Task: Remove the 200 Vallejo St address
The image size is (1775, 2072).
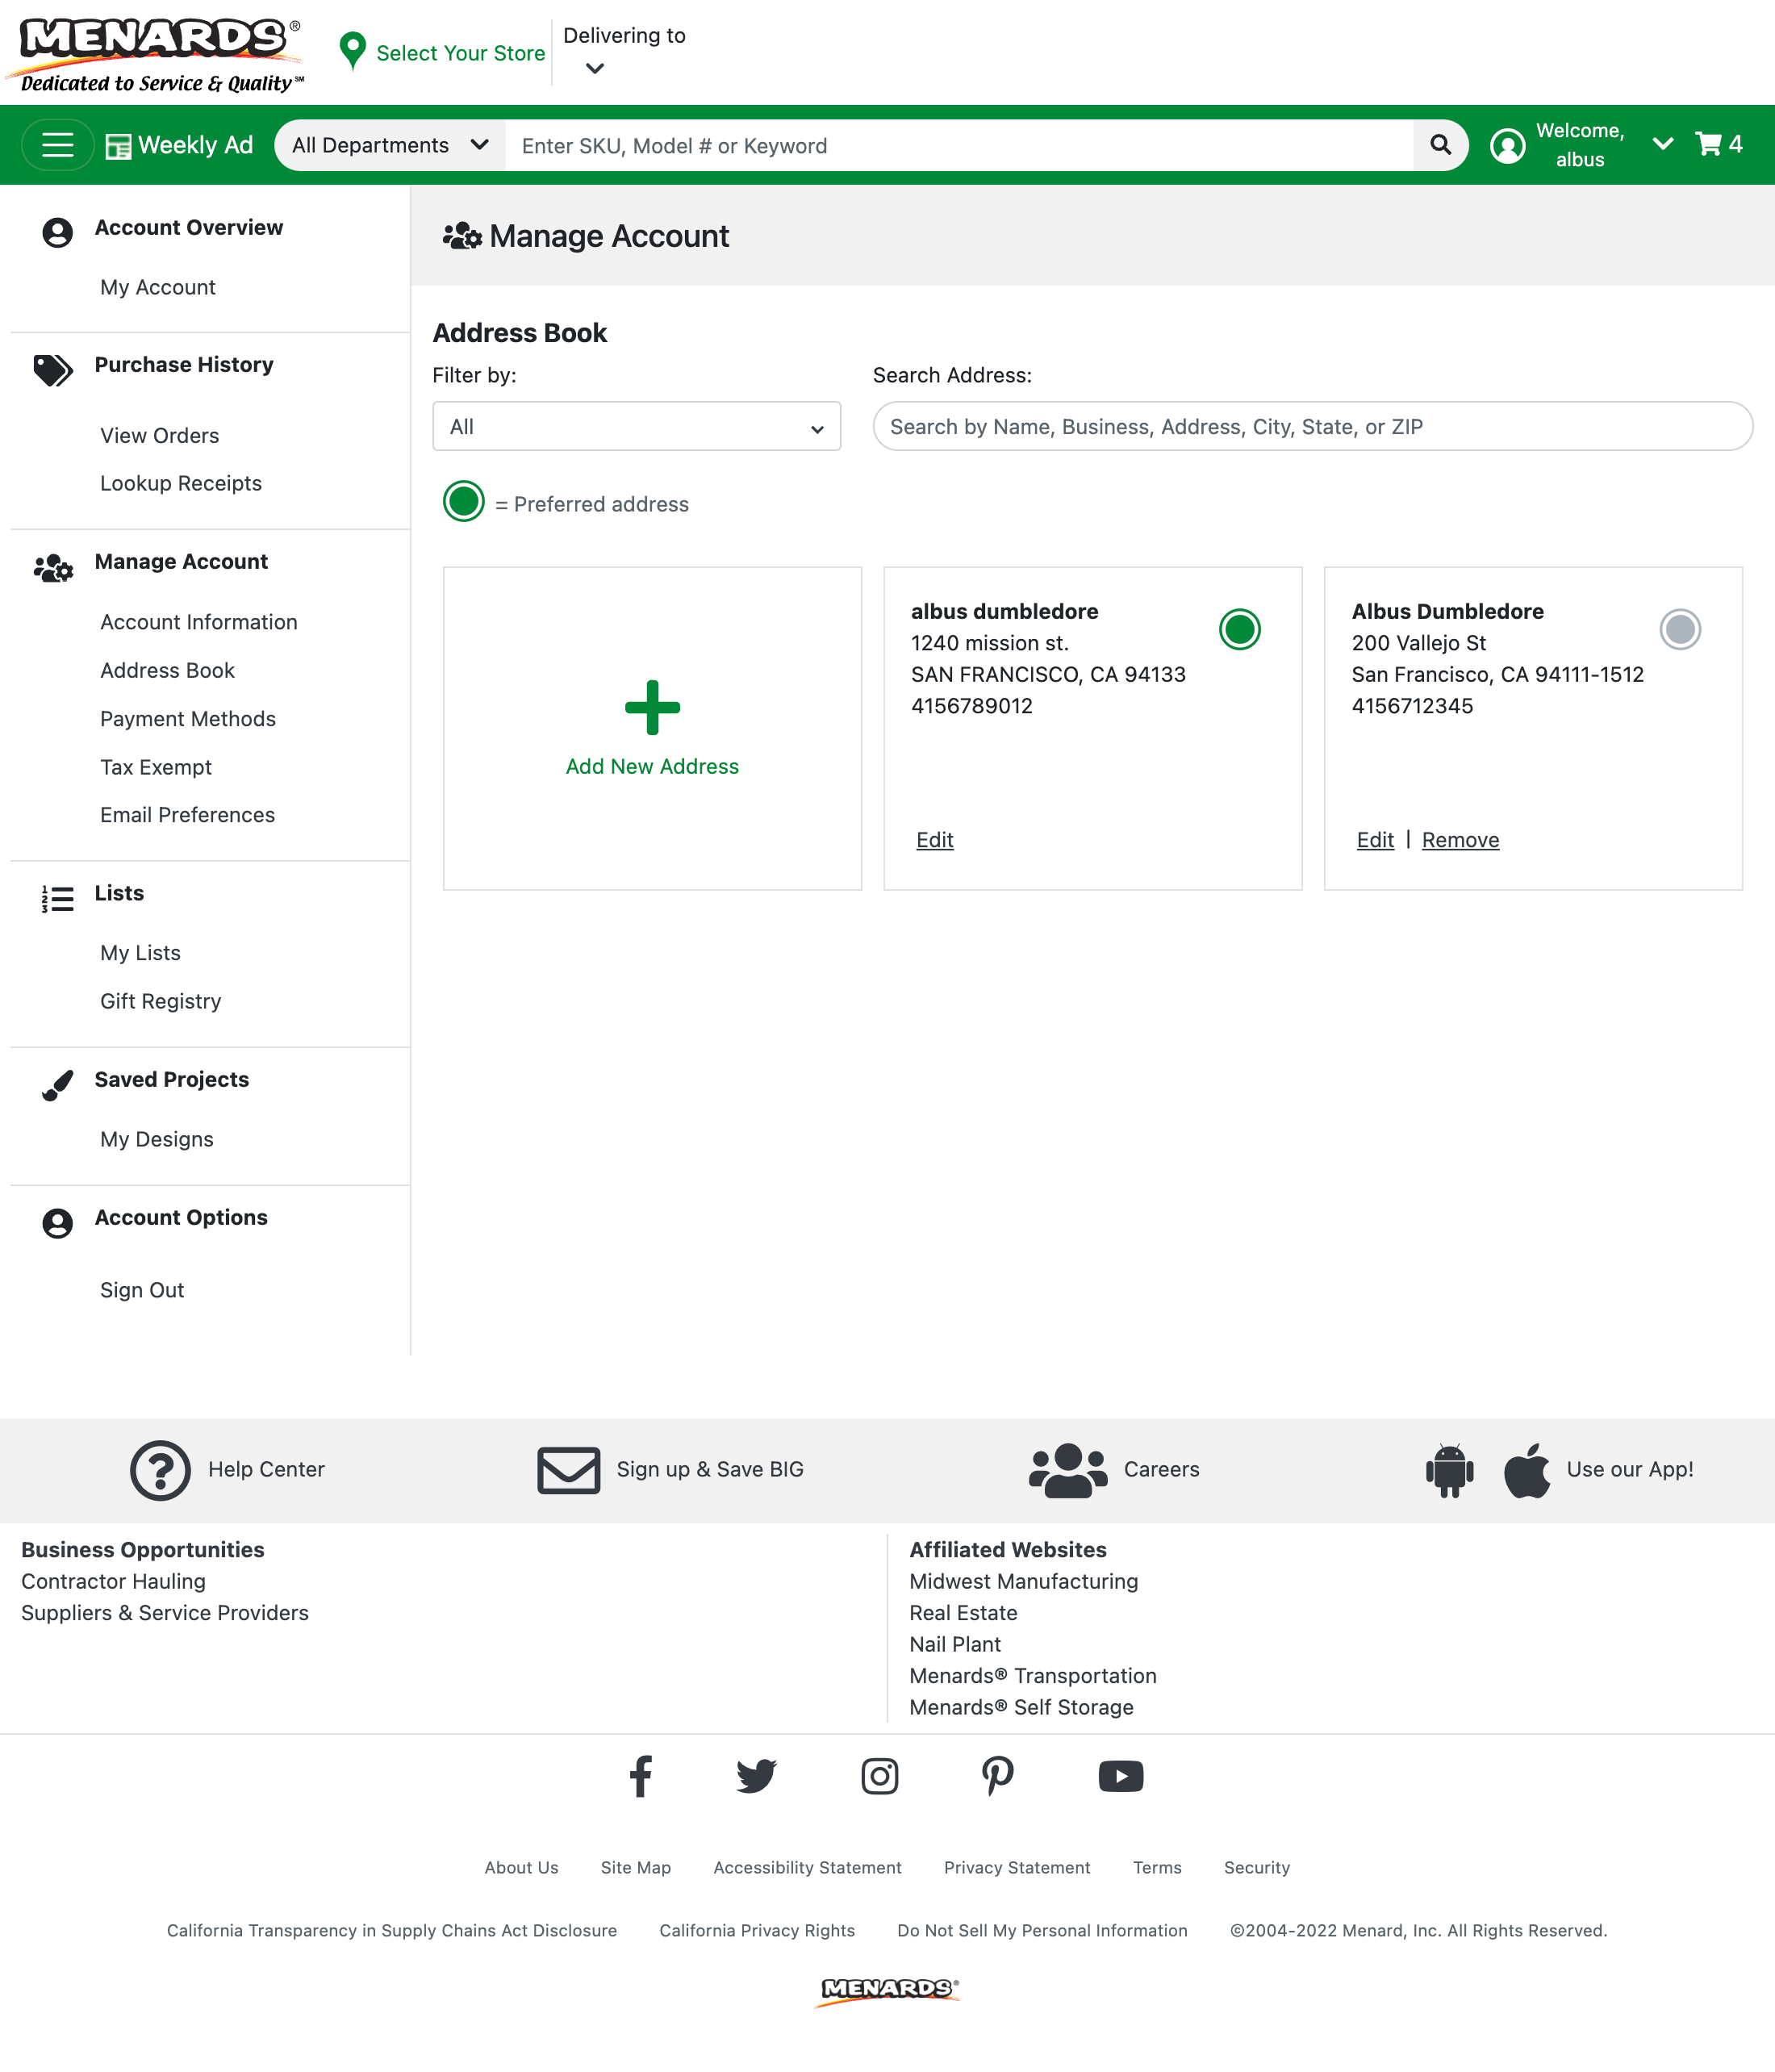Action: click(x=1460, y=840)
